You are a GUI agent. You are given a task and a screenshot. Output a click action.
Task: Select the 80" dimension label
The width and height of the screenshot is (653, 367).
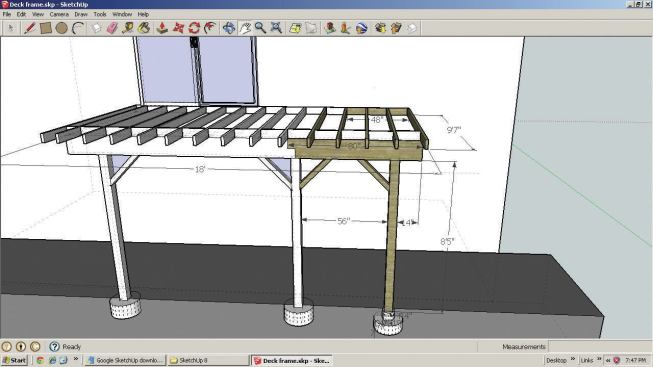[x=354, y=146]
